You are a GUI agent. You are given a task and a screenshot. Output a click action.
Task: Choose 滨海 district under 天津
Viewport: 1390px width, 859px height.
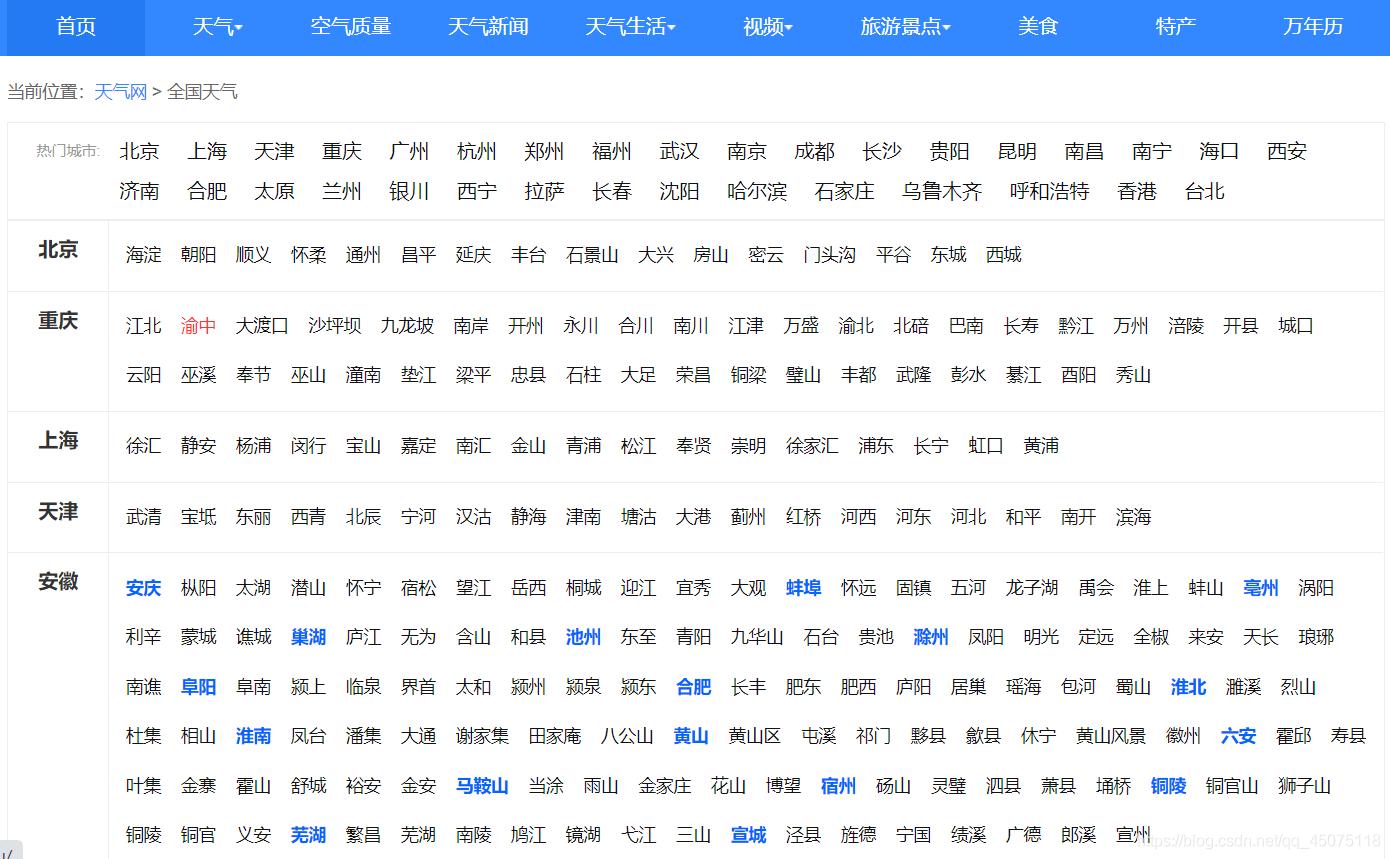point(1132,517)
